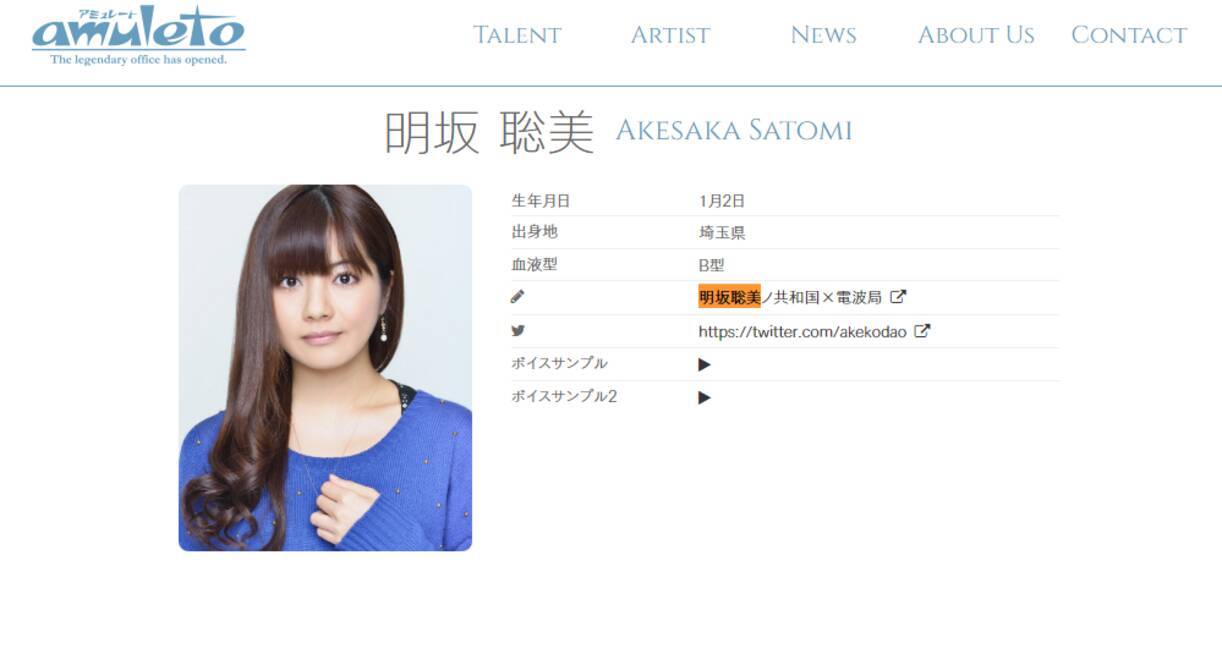Play ボイスサンプル voice sample
Viewport: 1222px width, 654px height.
(704, 364)
